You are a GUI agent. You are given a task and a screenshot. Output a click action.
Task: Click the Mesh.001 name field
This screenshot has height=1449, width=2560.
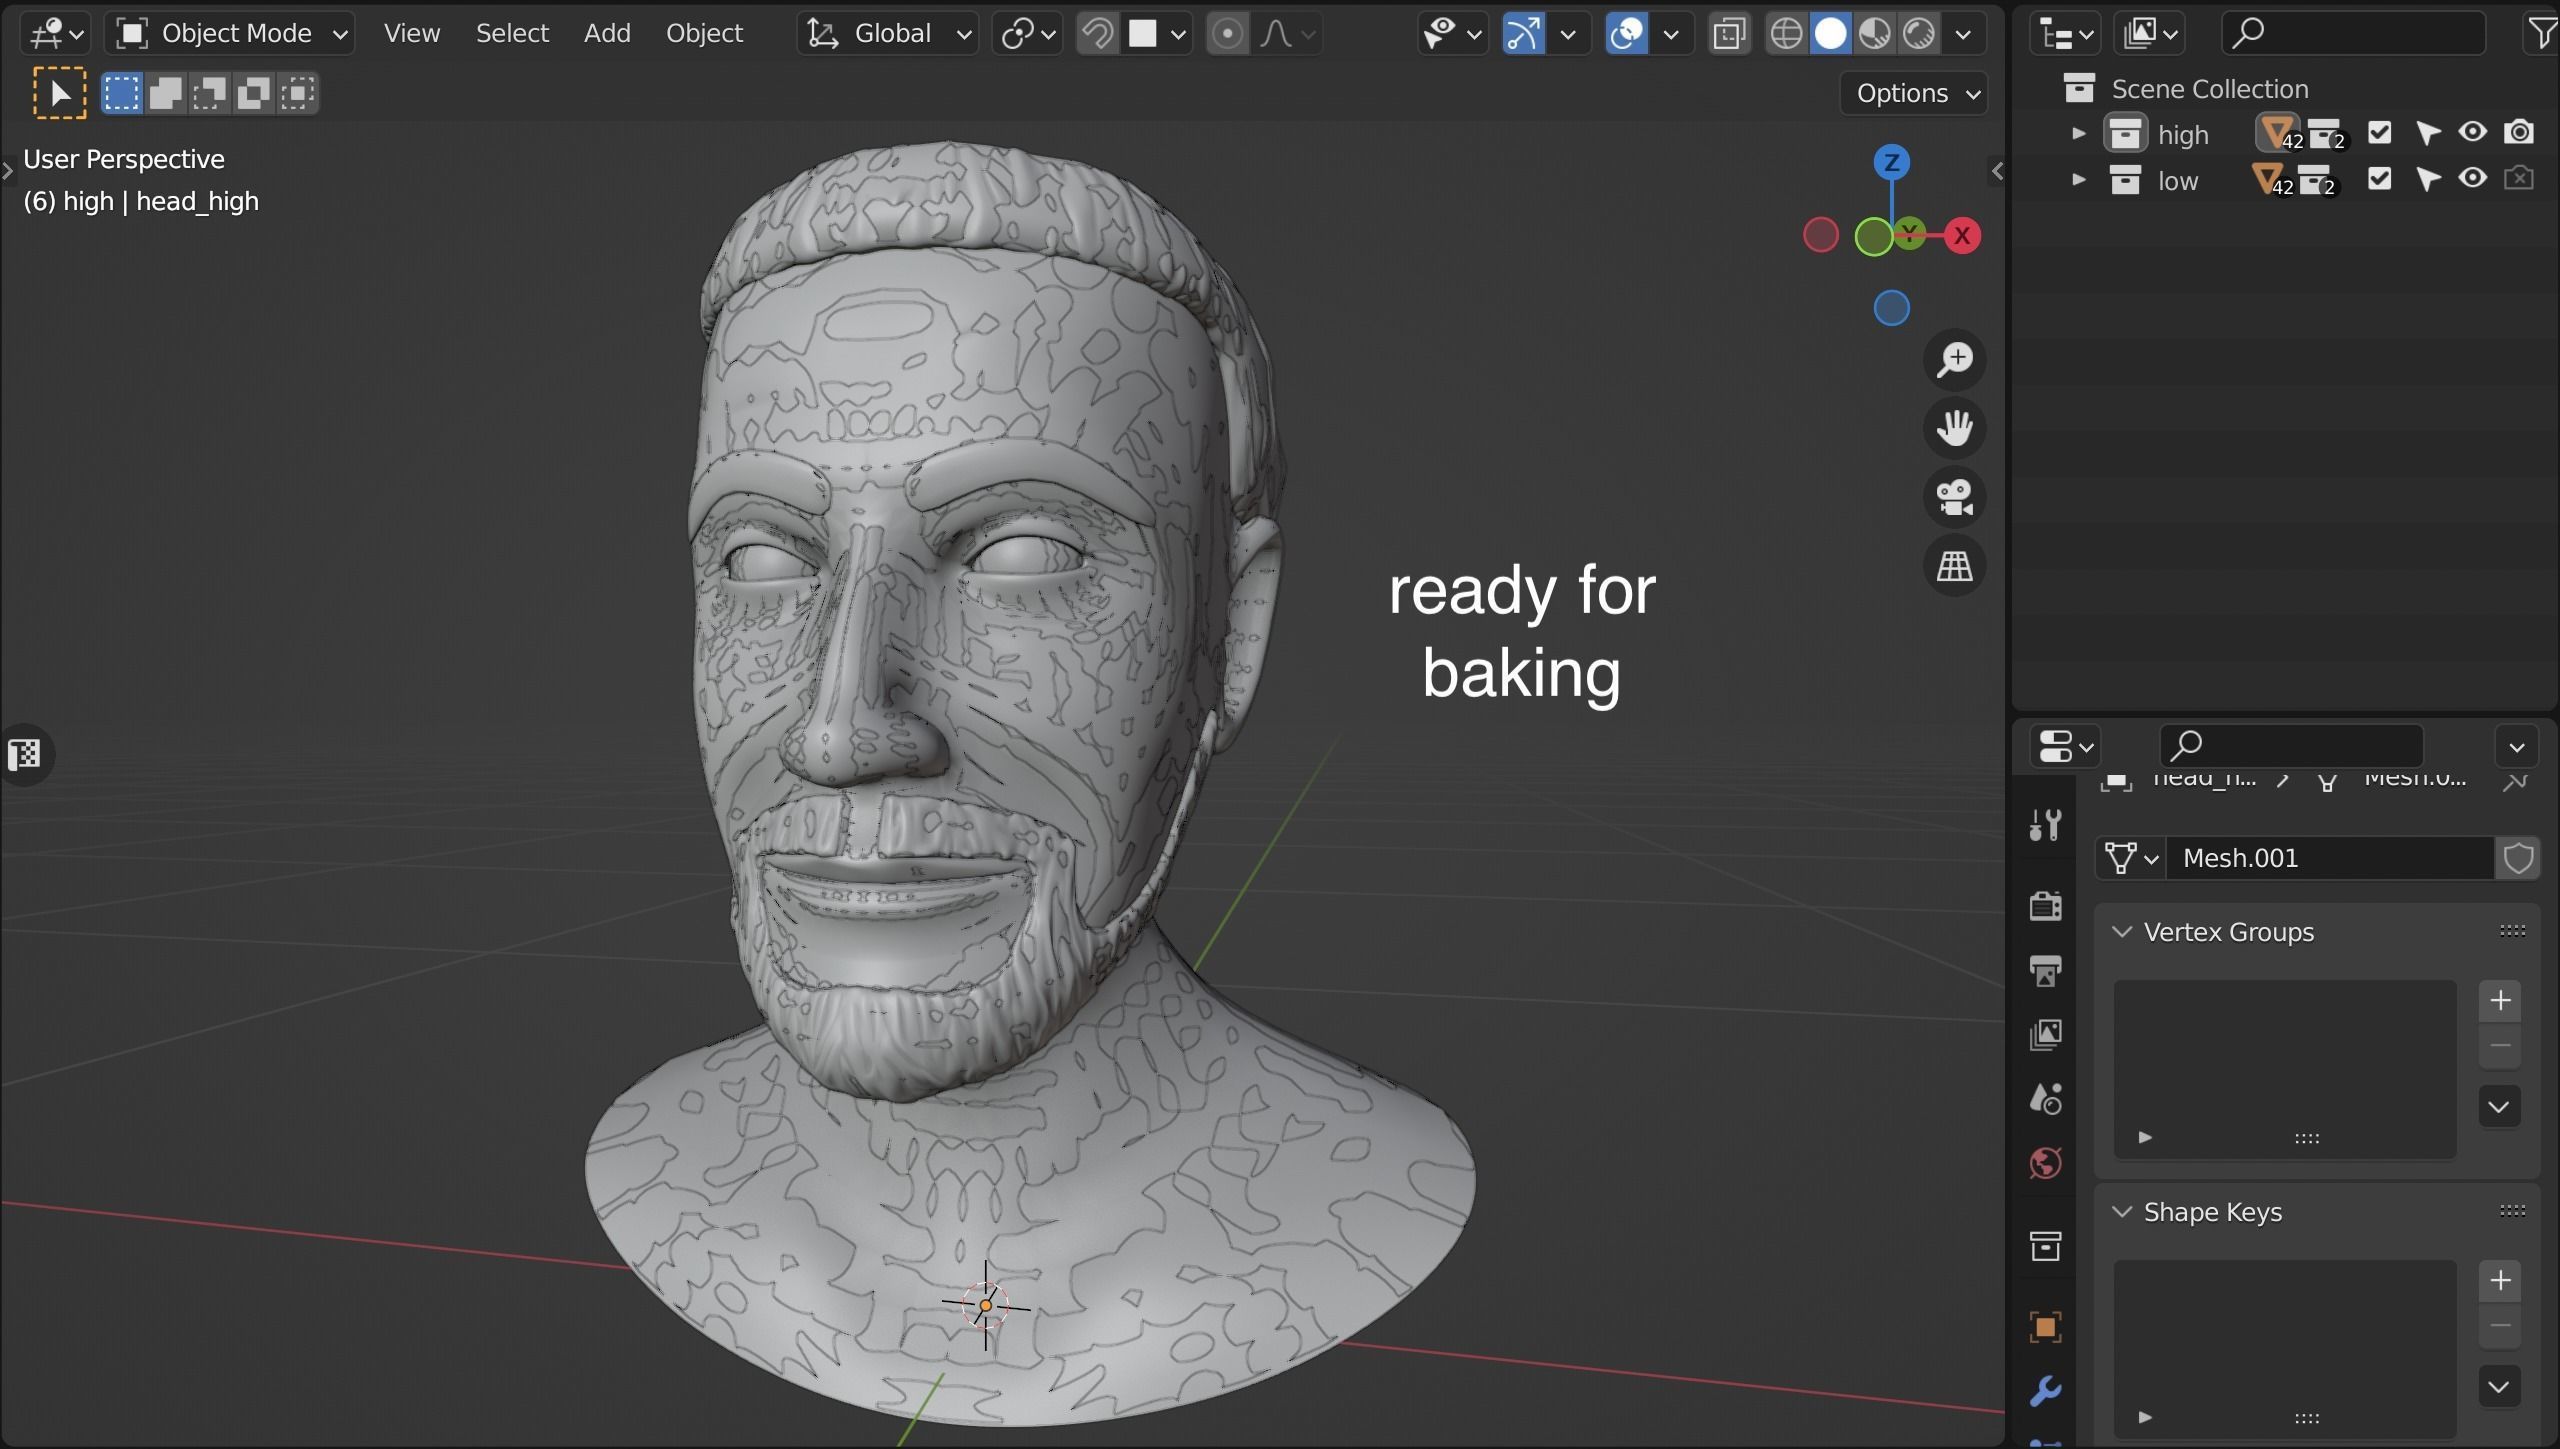2330,858
